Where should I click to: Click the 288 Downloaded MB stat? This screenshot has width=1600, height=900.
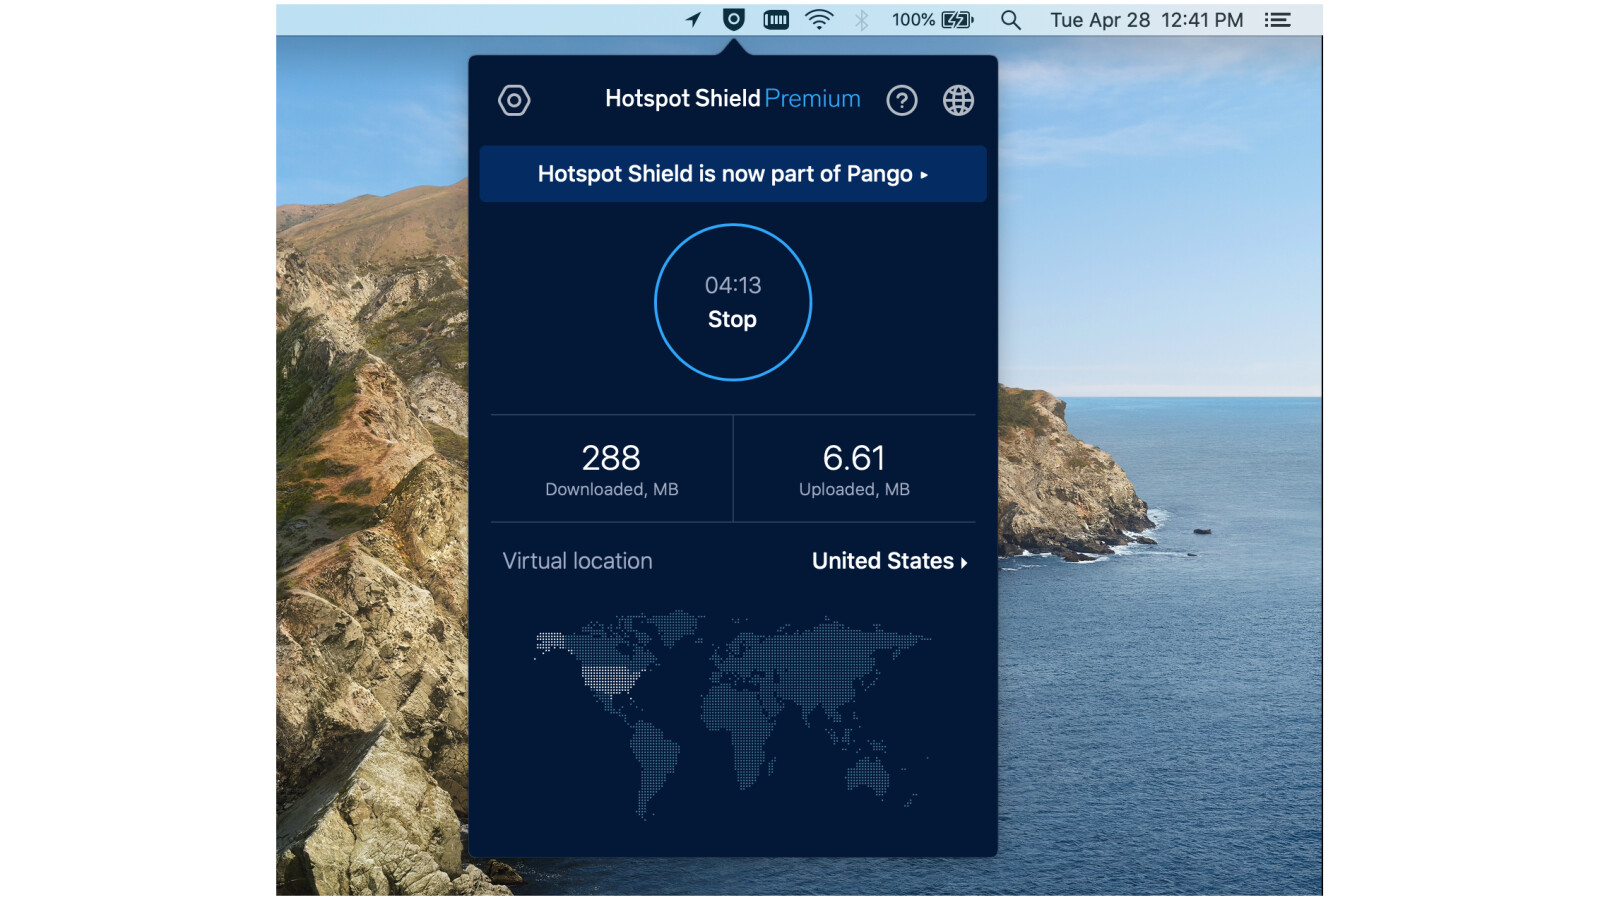tap(611, 469)
